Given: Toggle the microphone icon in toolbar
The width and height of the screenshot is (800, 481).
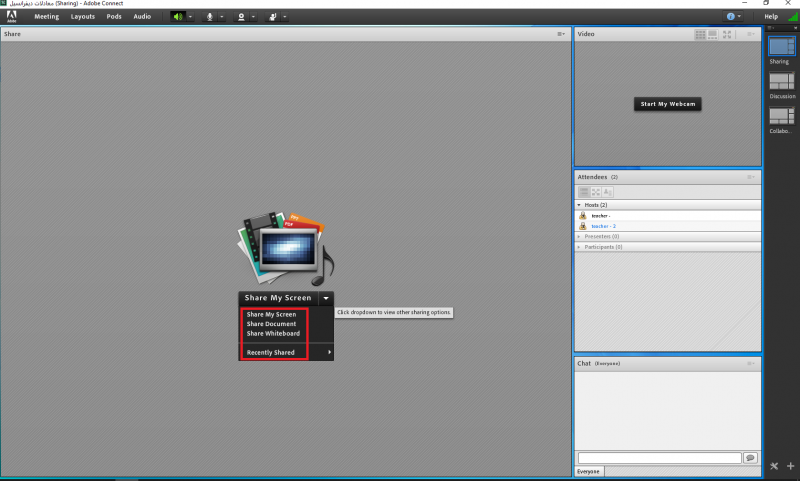Looking at the screenshot, I should pos(210,17).
